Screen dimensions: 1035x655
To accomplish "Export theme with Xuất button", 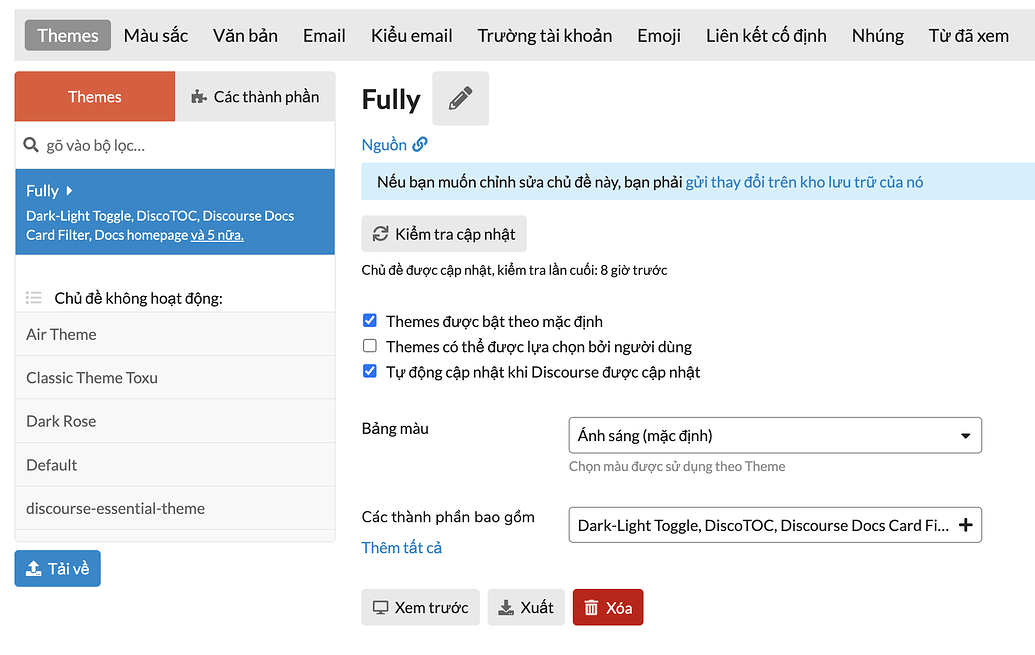I will pos(526,607).
